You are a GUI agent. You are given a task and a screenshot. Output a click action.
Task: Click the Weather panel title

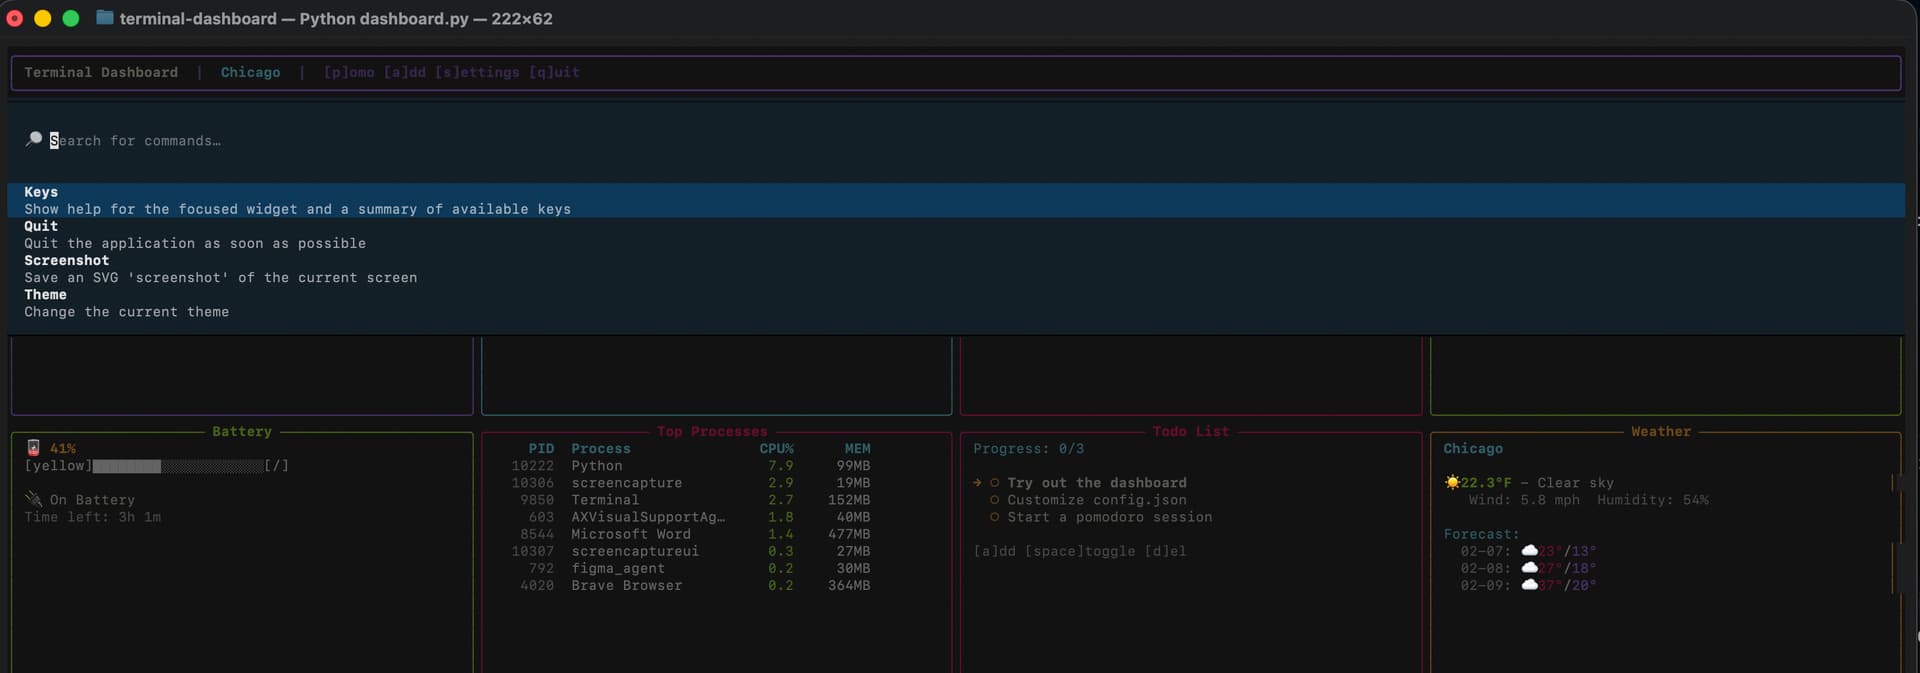click(x=1661, y=431)
